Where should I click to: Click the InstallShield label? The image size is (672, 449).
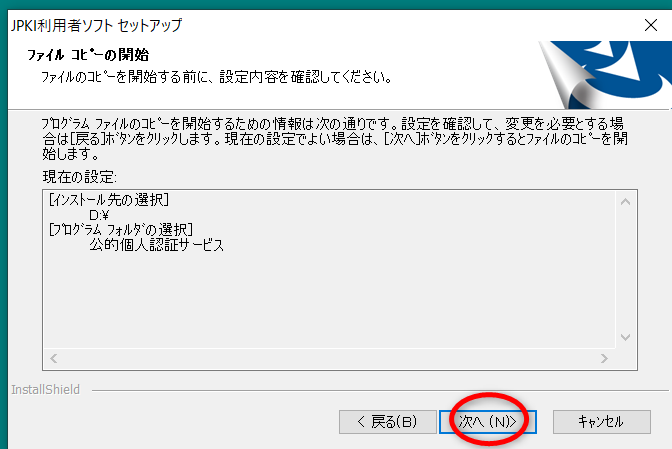[45, 389]
